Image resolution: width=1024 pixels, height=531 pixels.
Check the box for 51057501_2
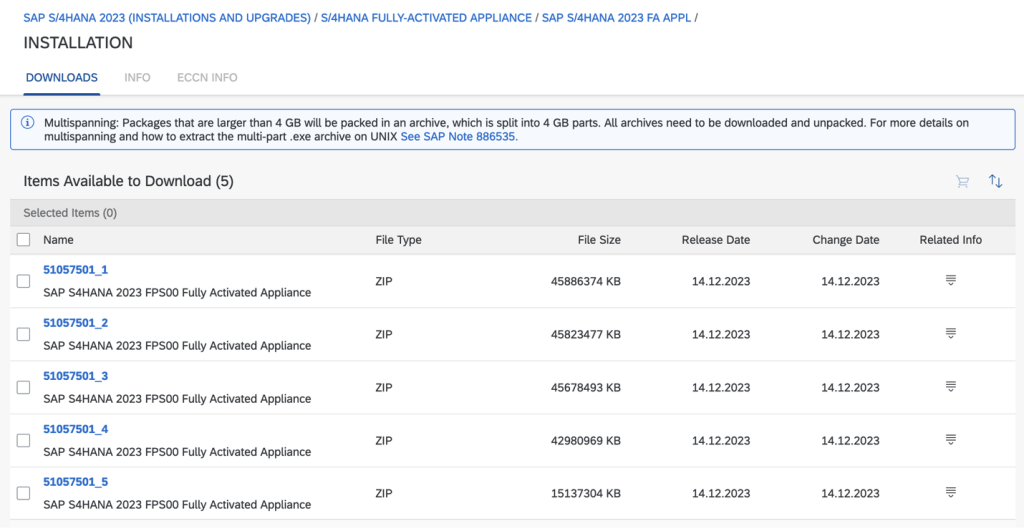[24, 334]
